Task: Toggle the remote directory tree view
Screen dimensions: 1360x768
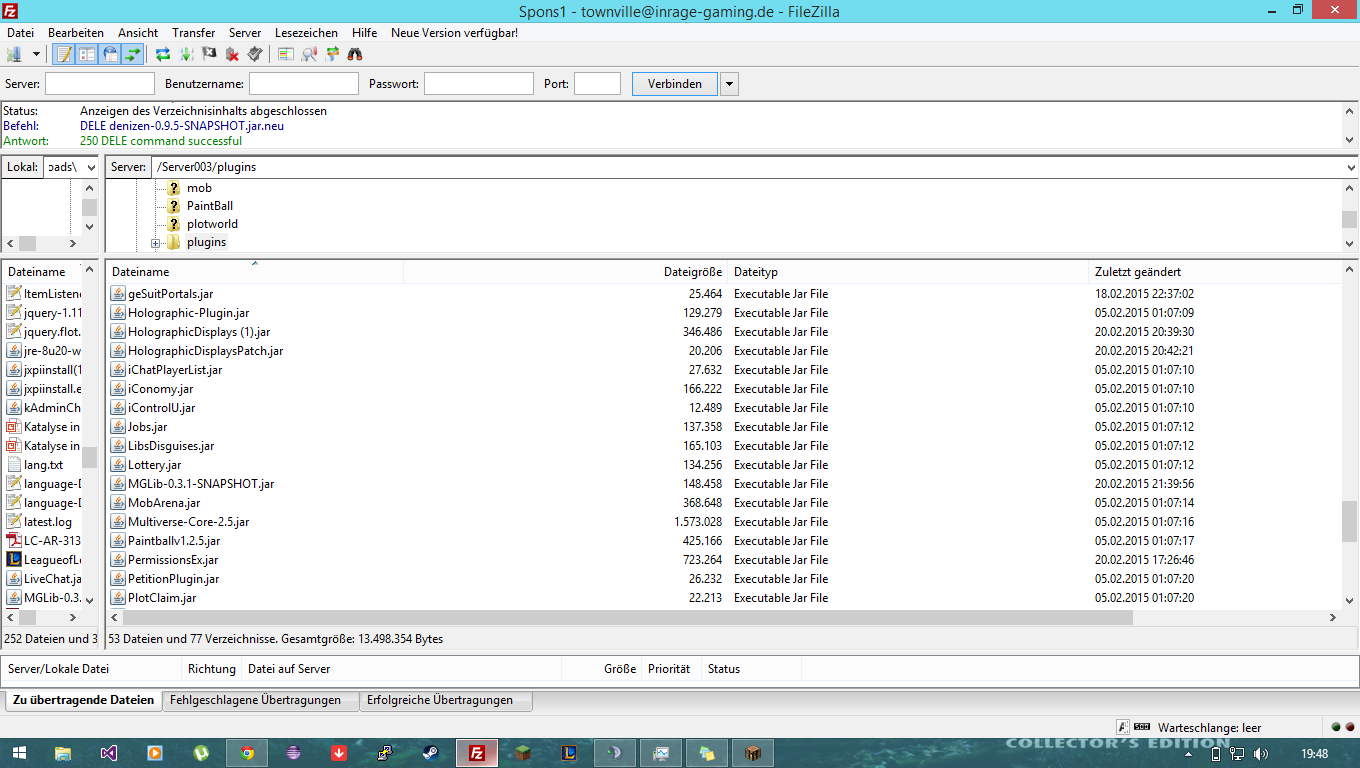Action: click(110, 54)
